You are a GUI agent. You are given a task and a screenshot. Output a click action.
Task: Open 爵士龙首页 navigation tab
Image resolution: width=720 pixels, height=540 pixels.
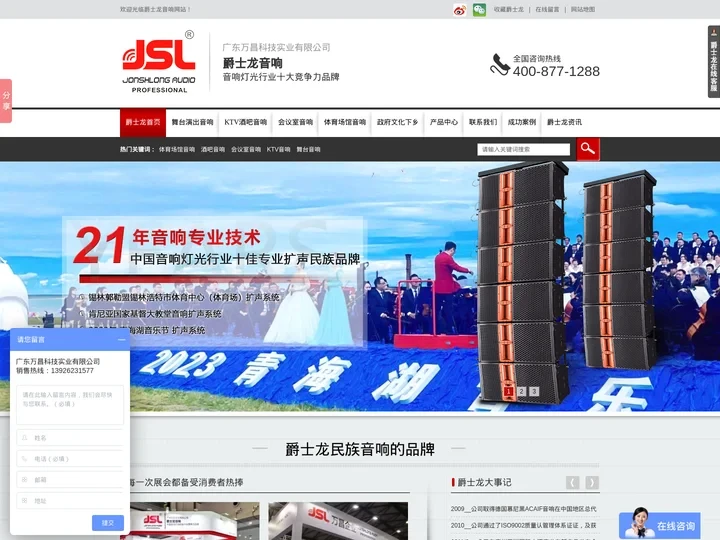pos(143,123)
